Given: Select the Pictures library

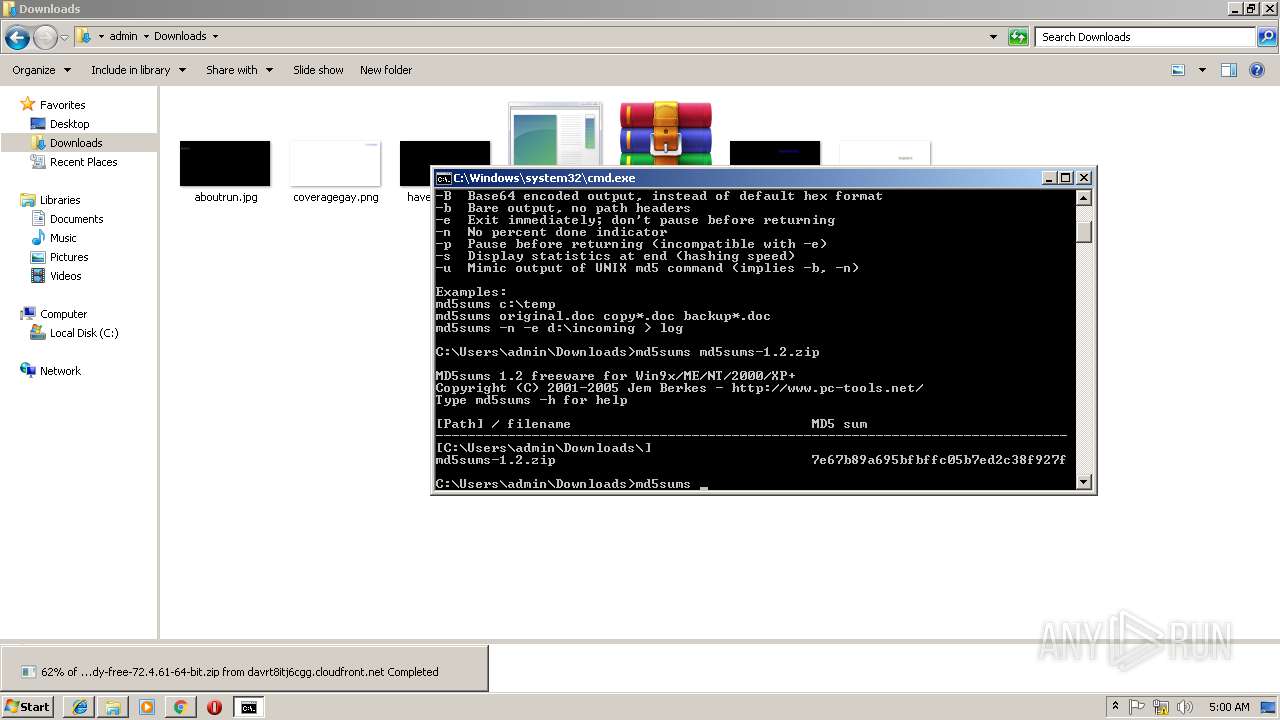Looking at the screenshot, I should tap(60, 257).
